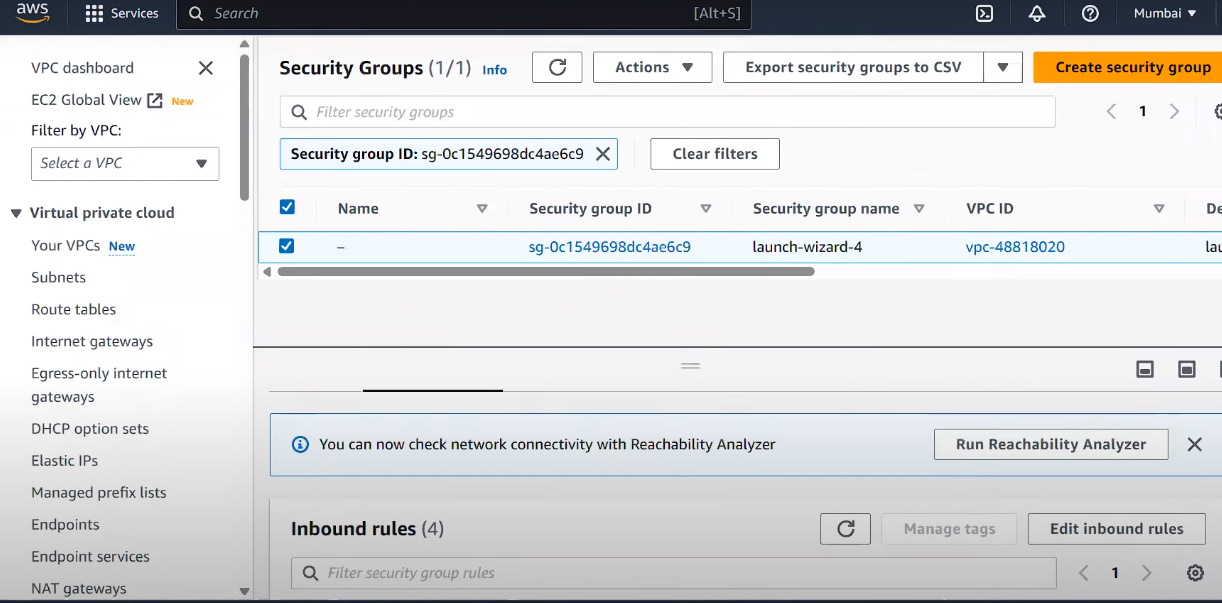The width and height of the screenshot is (1222, 603).
Task: Open Route tables in sidebar
Action: click(73, 309)
